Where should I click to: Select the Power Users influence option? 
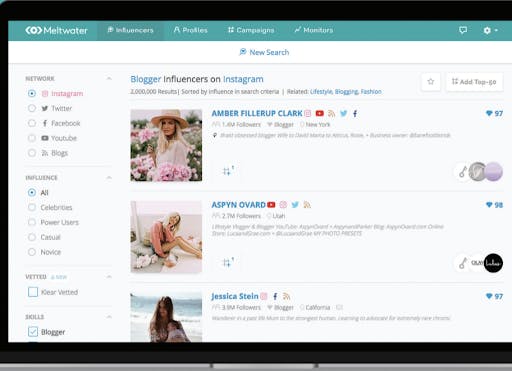(x=32, y=222)
